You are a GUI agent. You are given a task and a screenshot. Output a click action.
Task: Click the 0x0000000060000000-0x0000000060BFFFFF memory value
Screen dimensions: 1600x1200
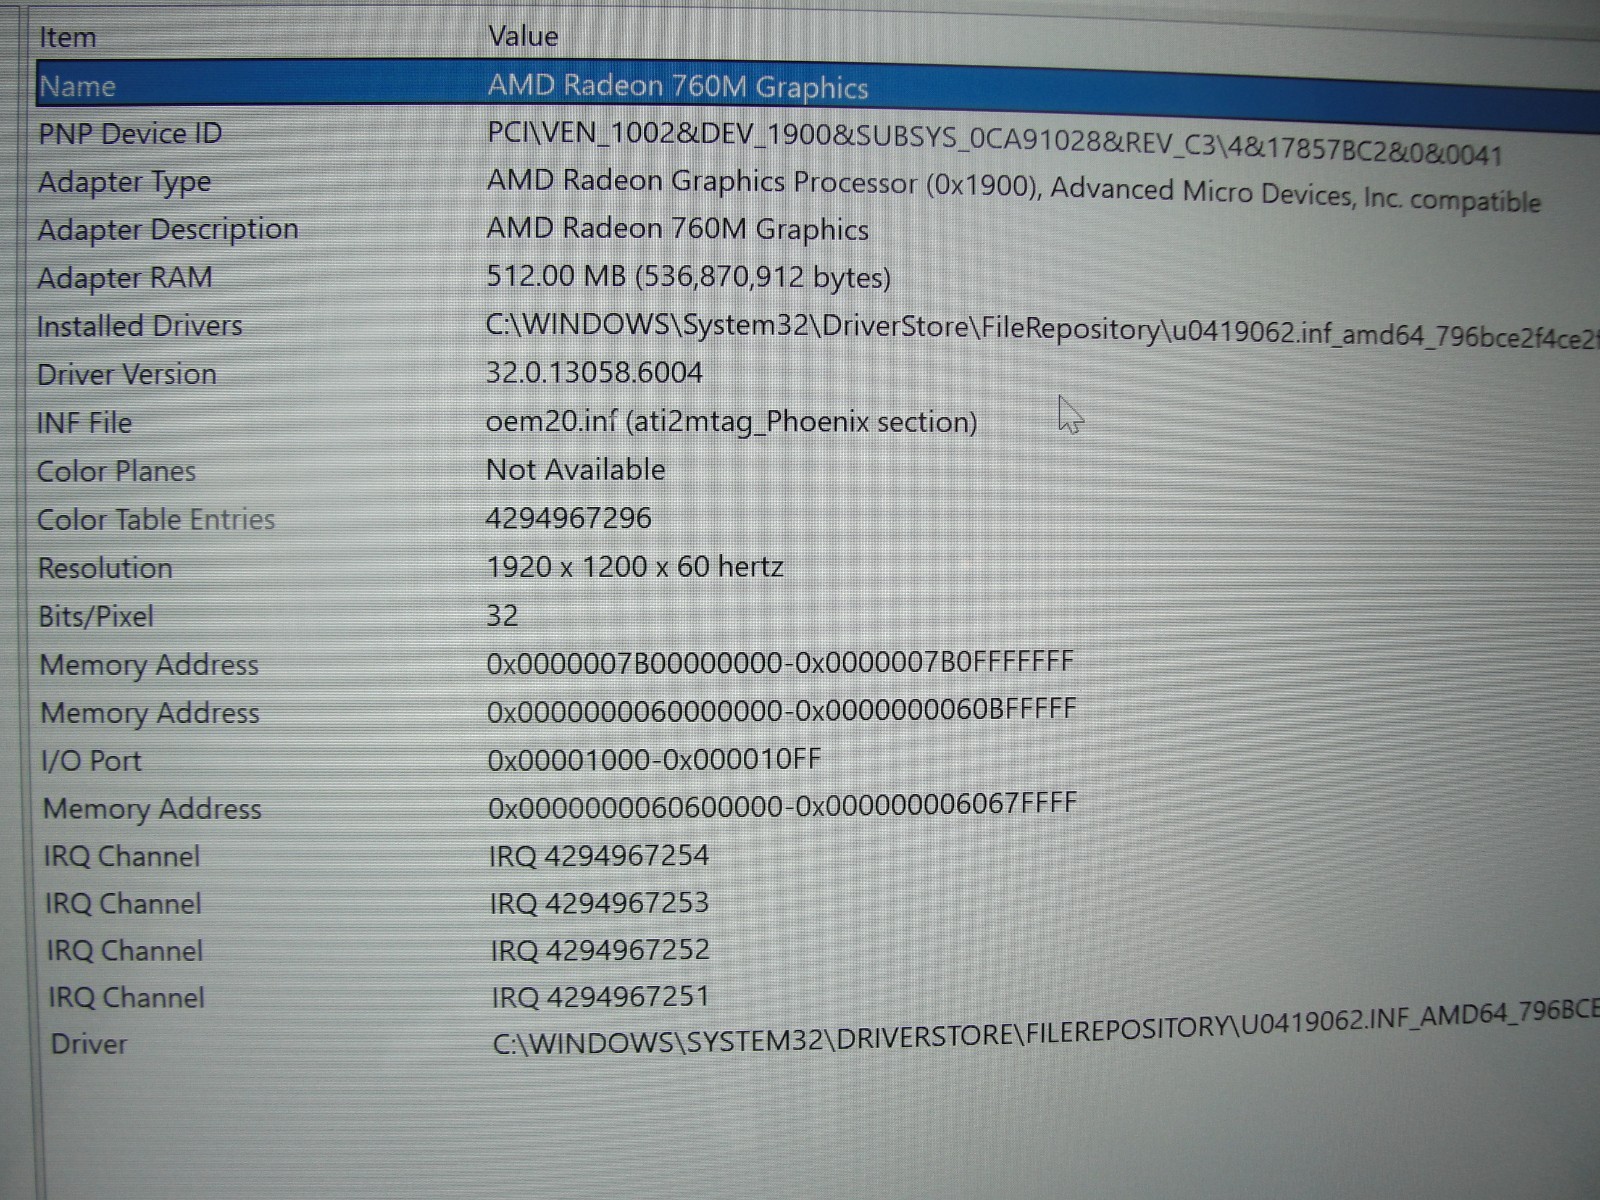point(782,710)
